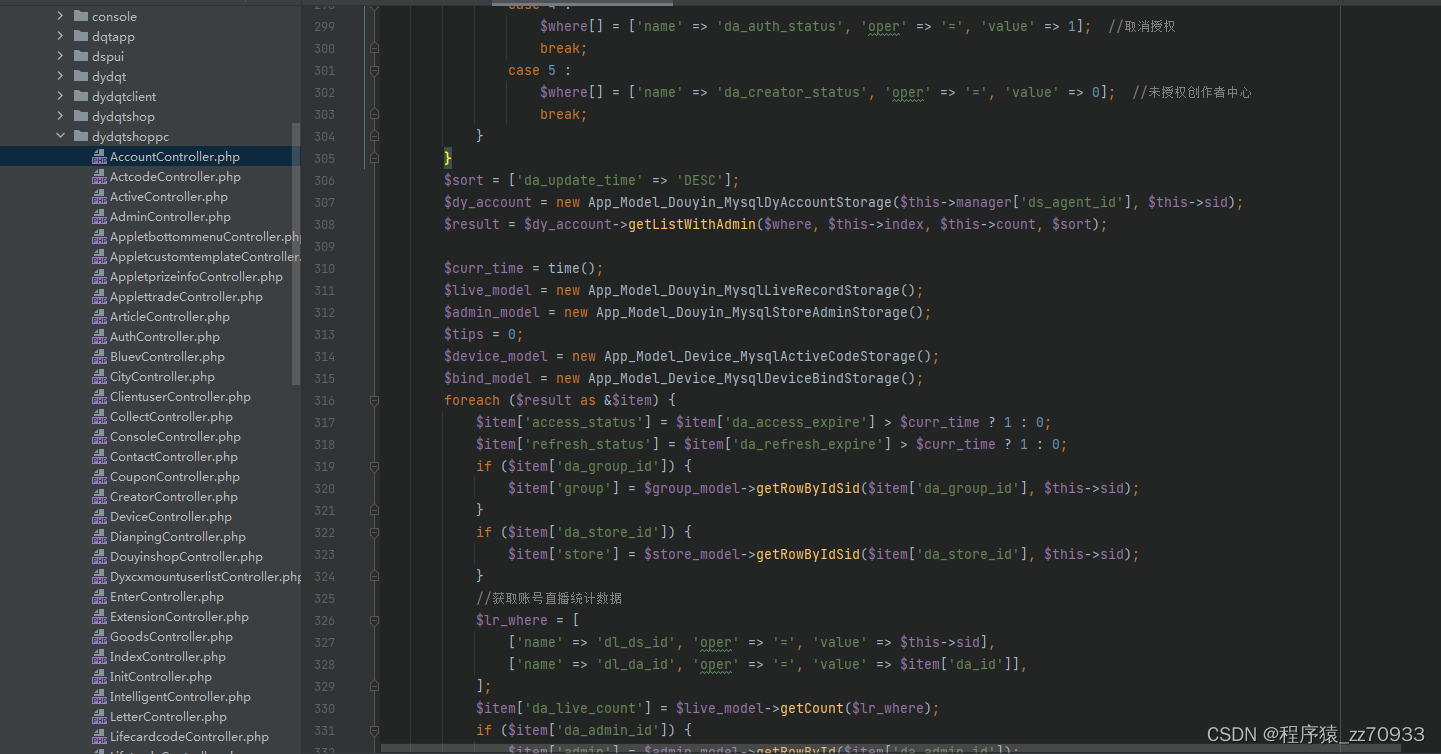Select LifecardcodeController.php in the tree
Viewport: 1441px width, 754px height.
point(189,736)
